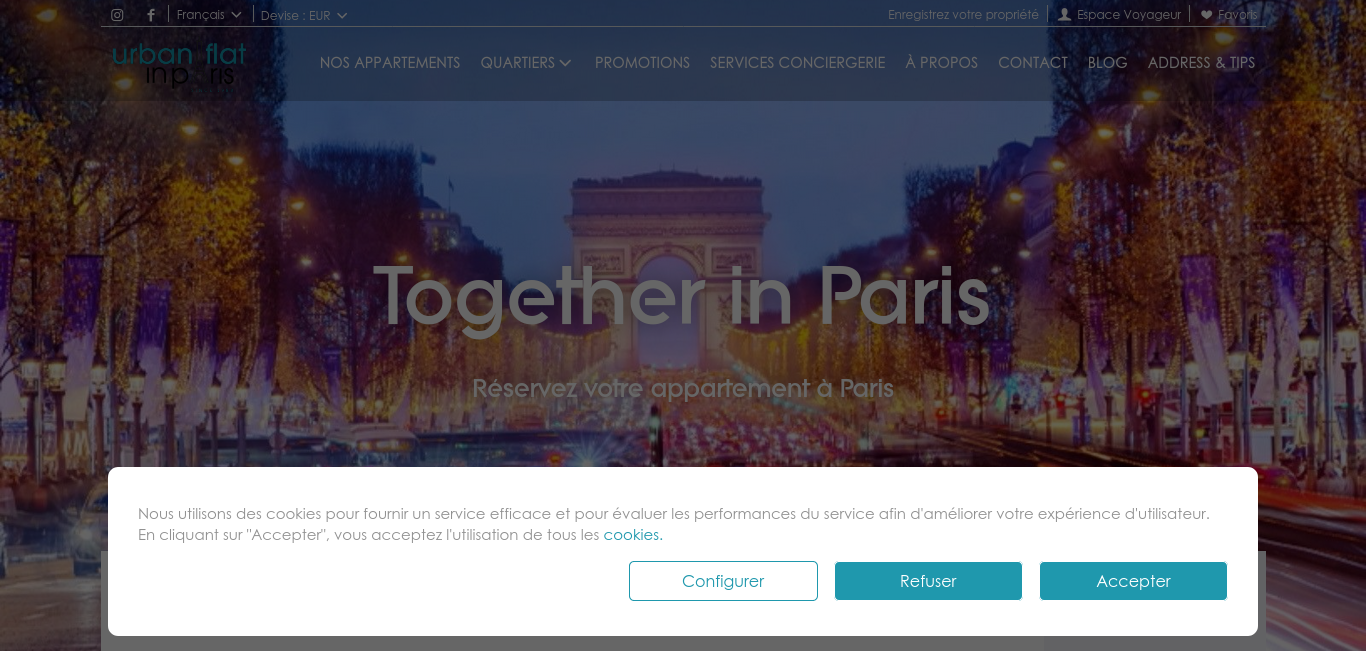Go to Promotions page
Image resolution: width=1366 pixels, height=651 pixels.
pyautogui.click(x=642, y=63)
